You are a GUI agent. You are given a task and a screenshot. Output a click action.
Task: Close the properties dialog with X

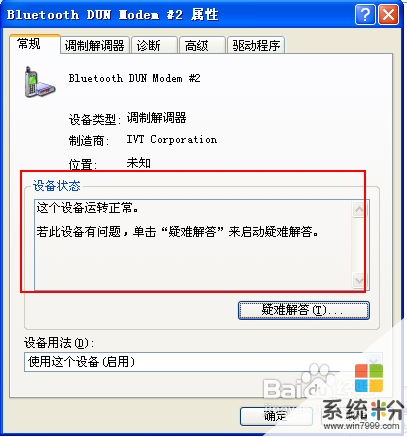[x=389, y=15]
